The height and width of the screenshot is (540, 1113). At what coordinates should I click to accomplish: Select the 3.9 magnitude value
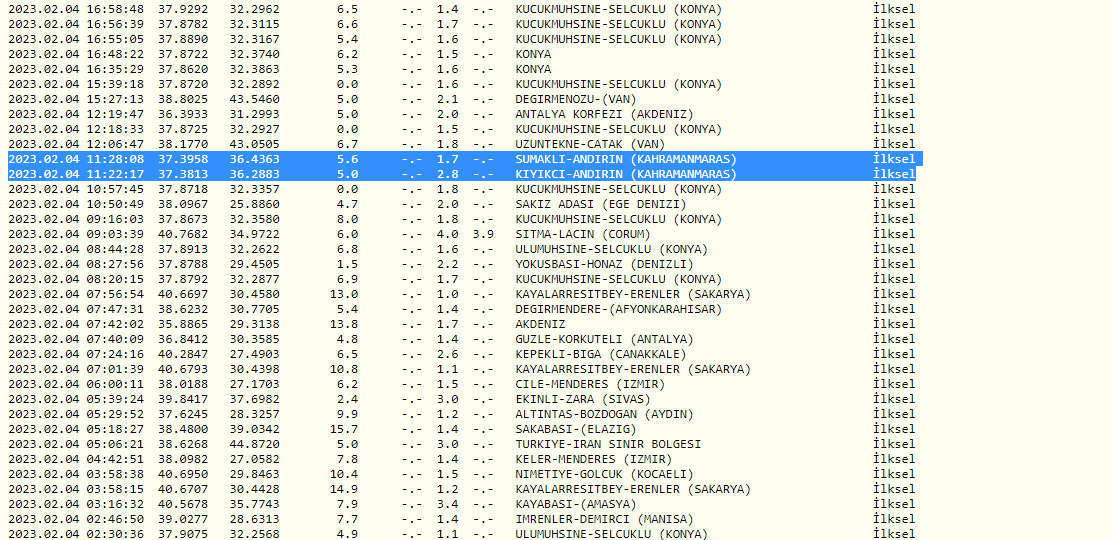point(483,234)
